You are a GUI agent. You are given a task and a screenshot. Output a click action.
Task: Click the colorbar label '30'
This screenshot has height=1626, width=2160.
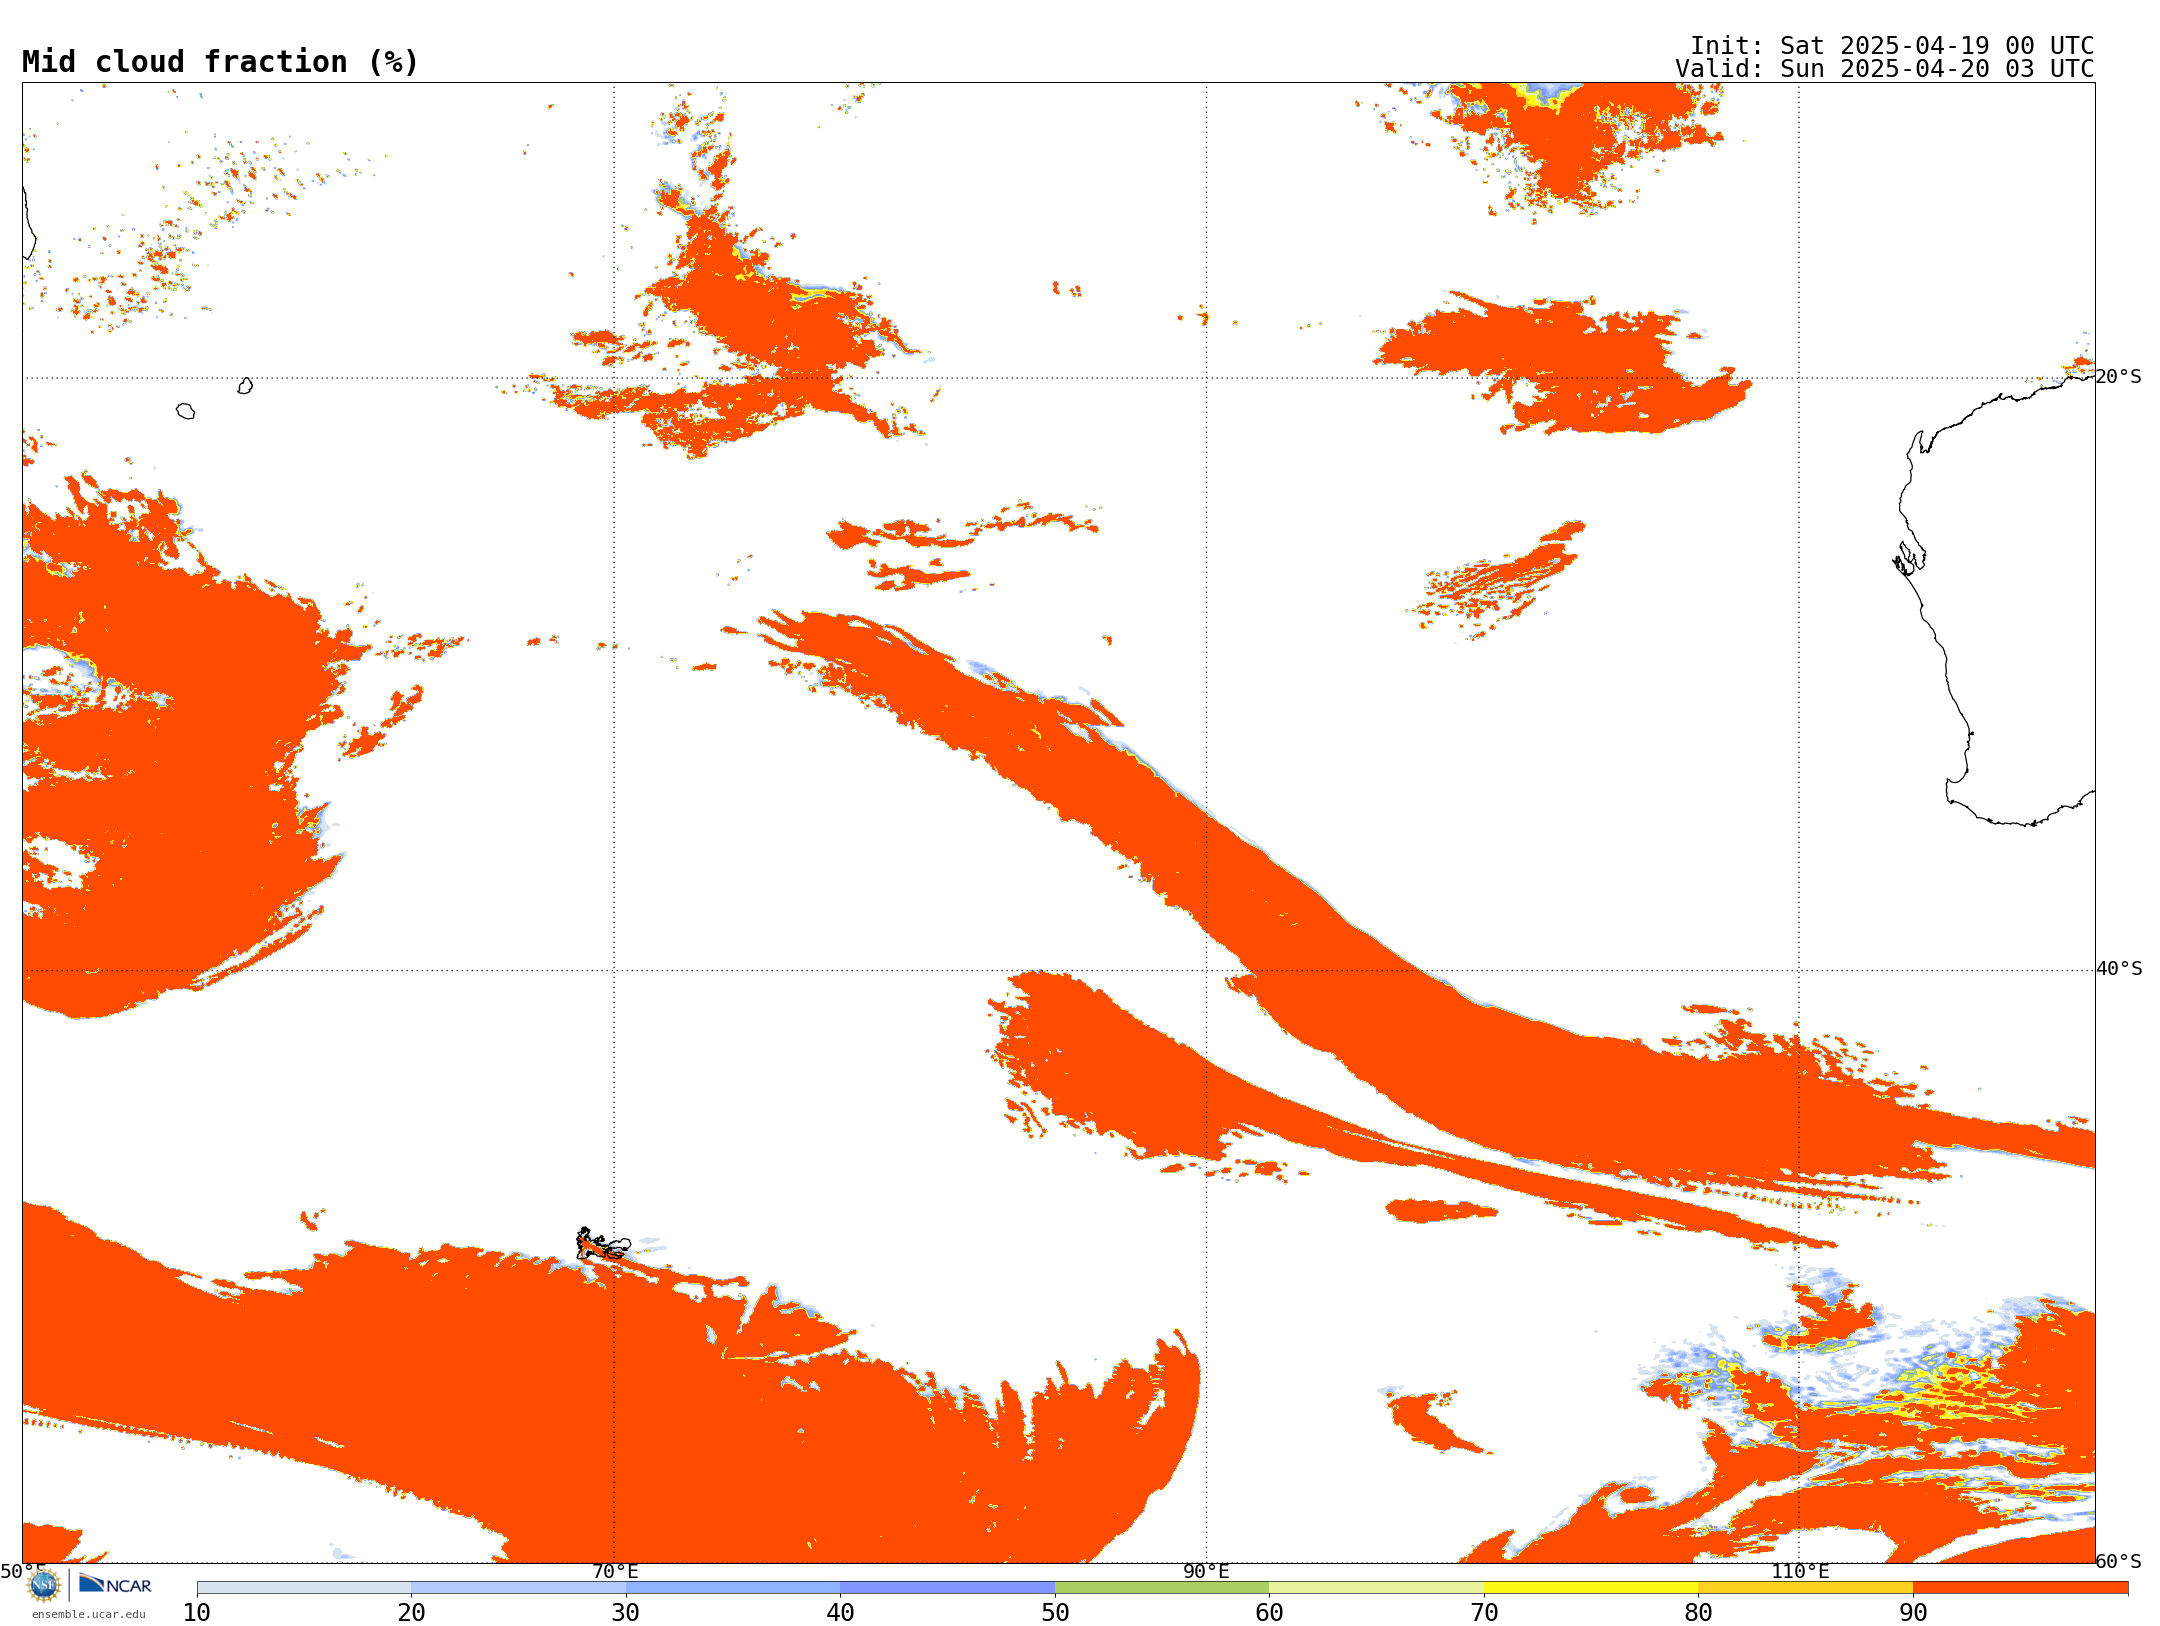pos(625,1613)
